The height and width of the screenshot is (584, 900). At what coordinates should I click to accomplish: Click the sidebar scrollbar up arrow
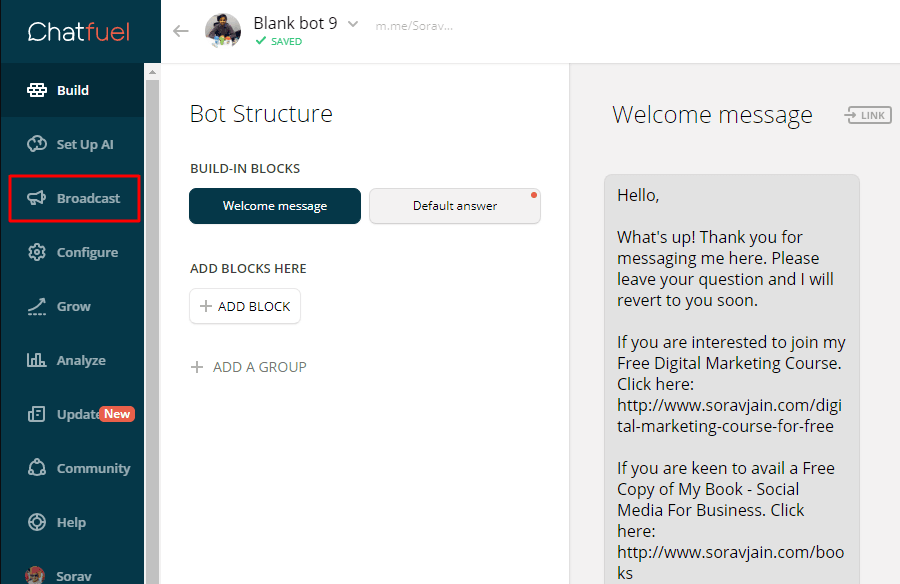tap(152, 72)
